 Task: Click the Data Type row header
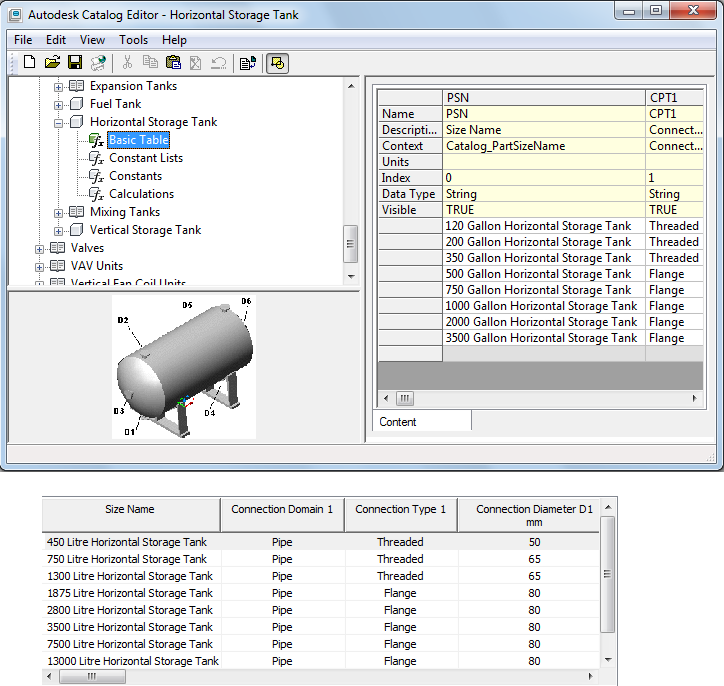pos(410,194)
